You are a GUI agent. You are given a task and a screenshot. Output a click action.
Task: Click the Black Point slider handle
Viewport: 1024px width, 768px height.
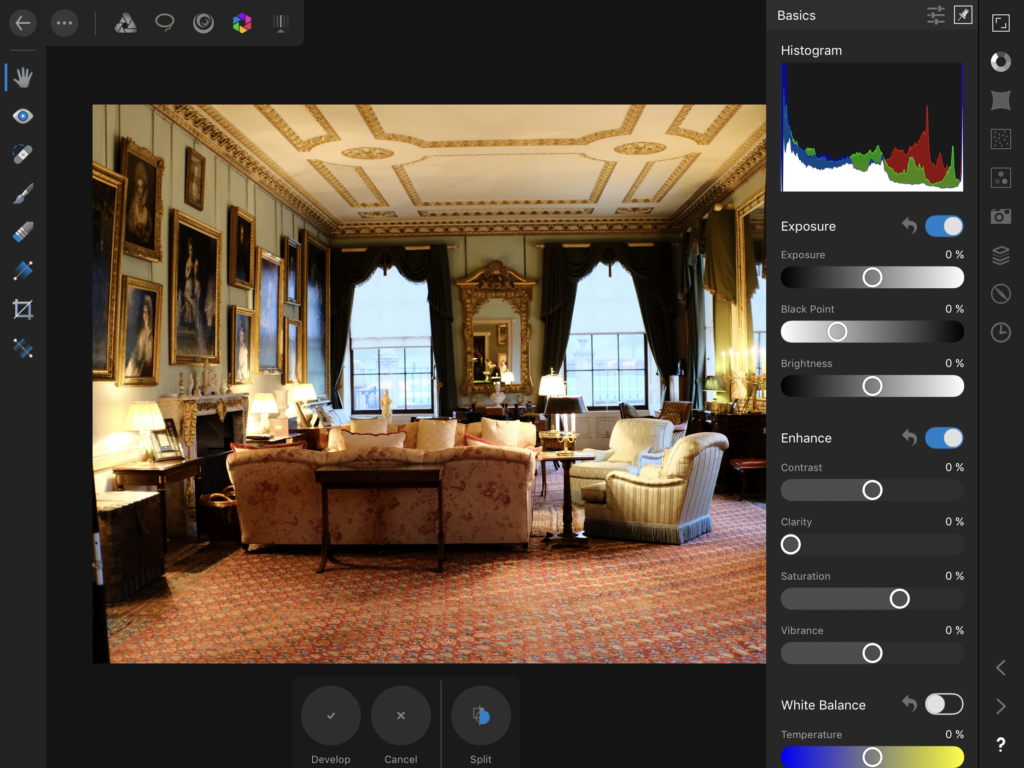coord(837,332)
